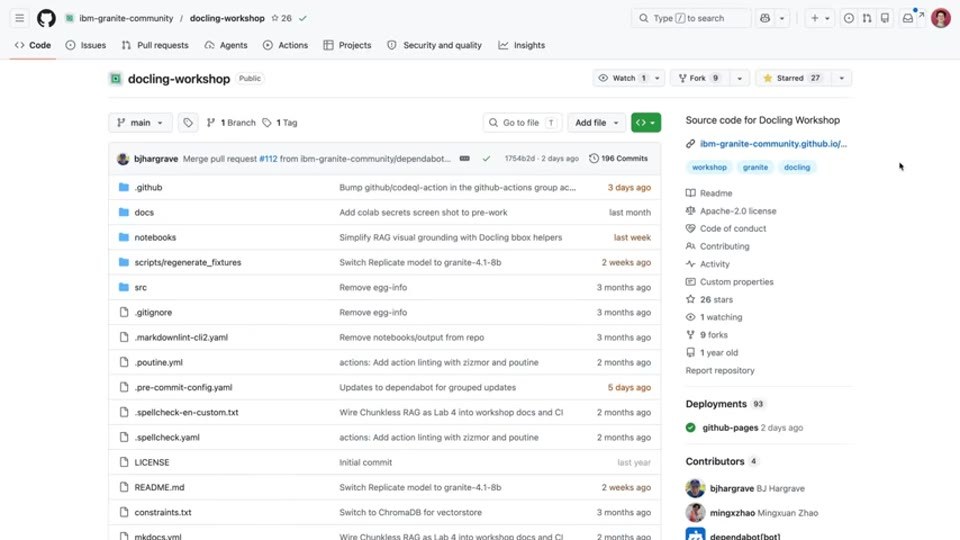Expand the Fork options dropdown arrow
Screen dimensions: 960x540
pyautogui.click(x=740, y=78)
